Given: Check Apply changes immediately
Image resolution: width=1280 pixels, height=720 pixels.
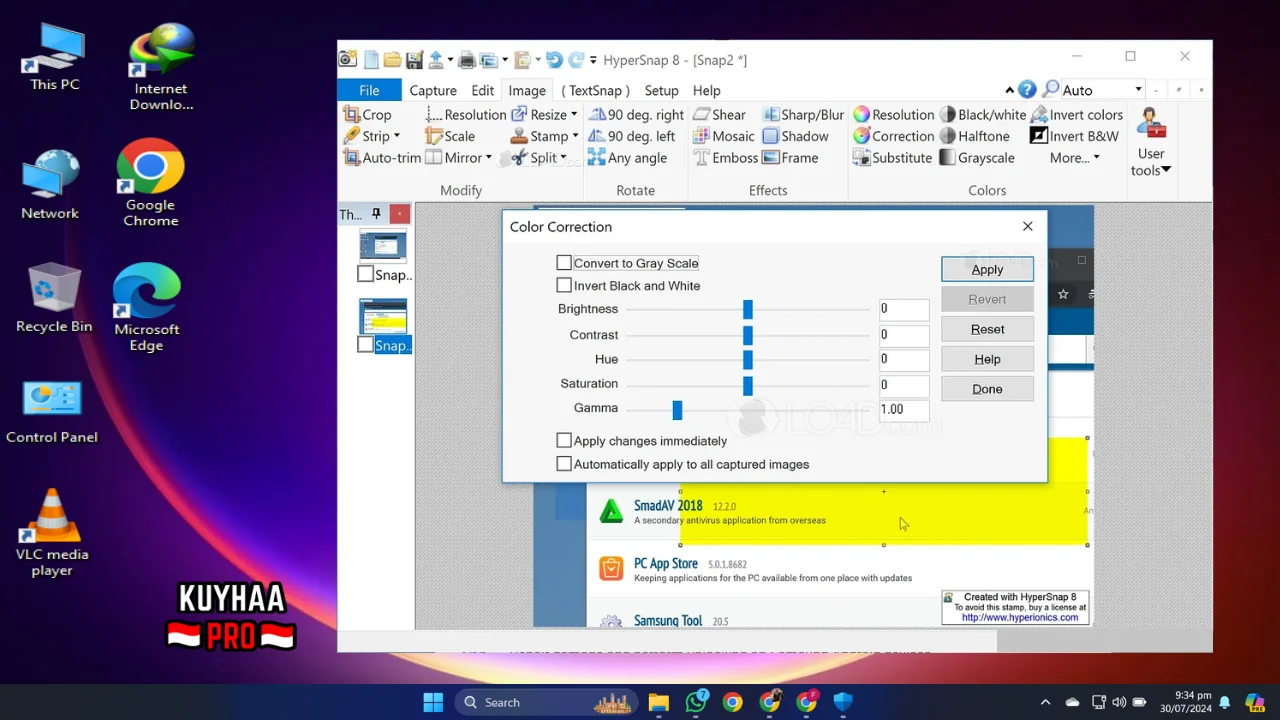Looking at the screenshot, I should click(x=564, y=441).
